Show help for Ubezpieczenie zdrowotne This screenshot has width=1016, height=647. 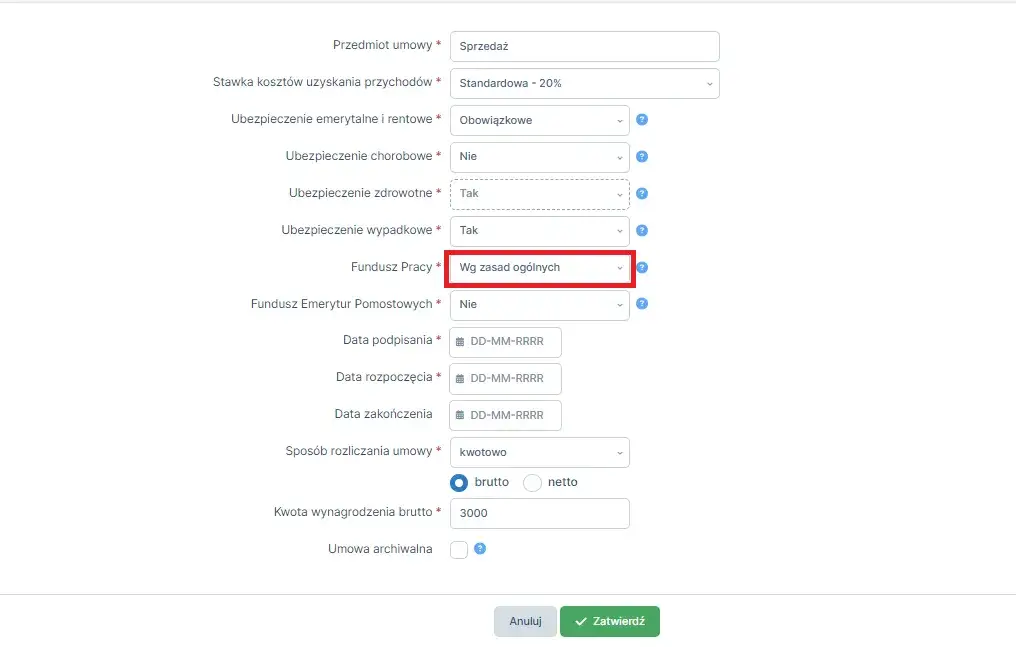coord(643,194)
